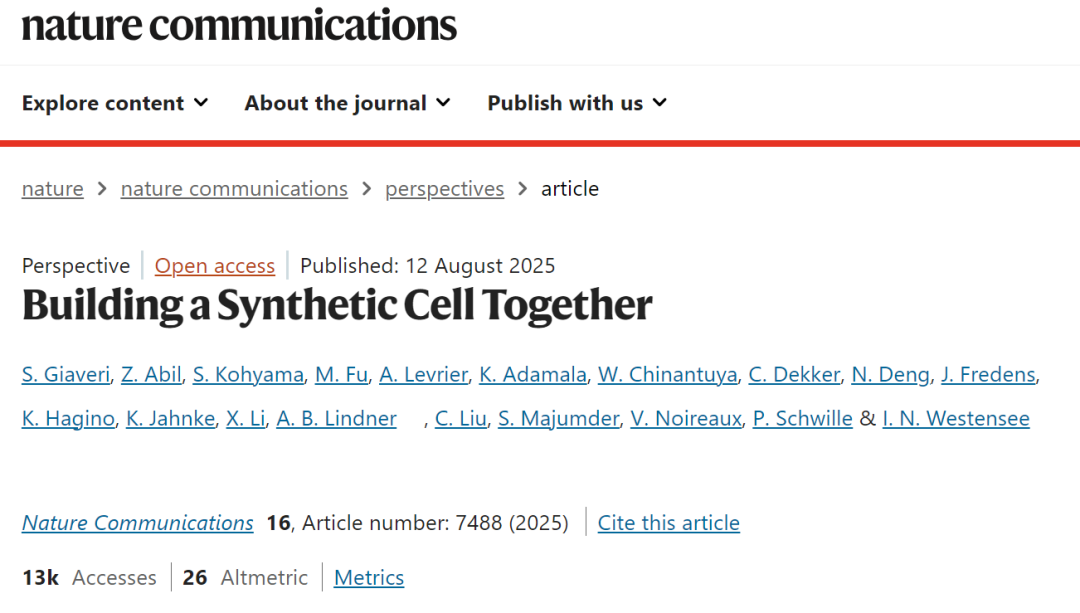1080x613 pixels.
Task: Select author C. Dekker
Action: [x=794, y=375]
